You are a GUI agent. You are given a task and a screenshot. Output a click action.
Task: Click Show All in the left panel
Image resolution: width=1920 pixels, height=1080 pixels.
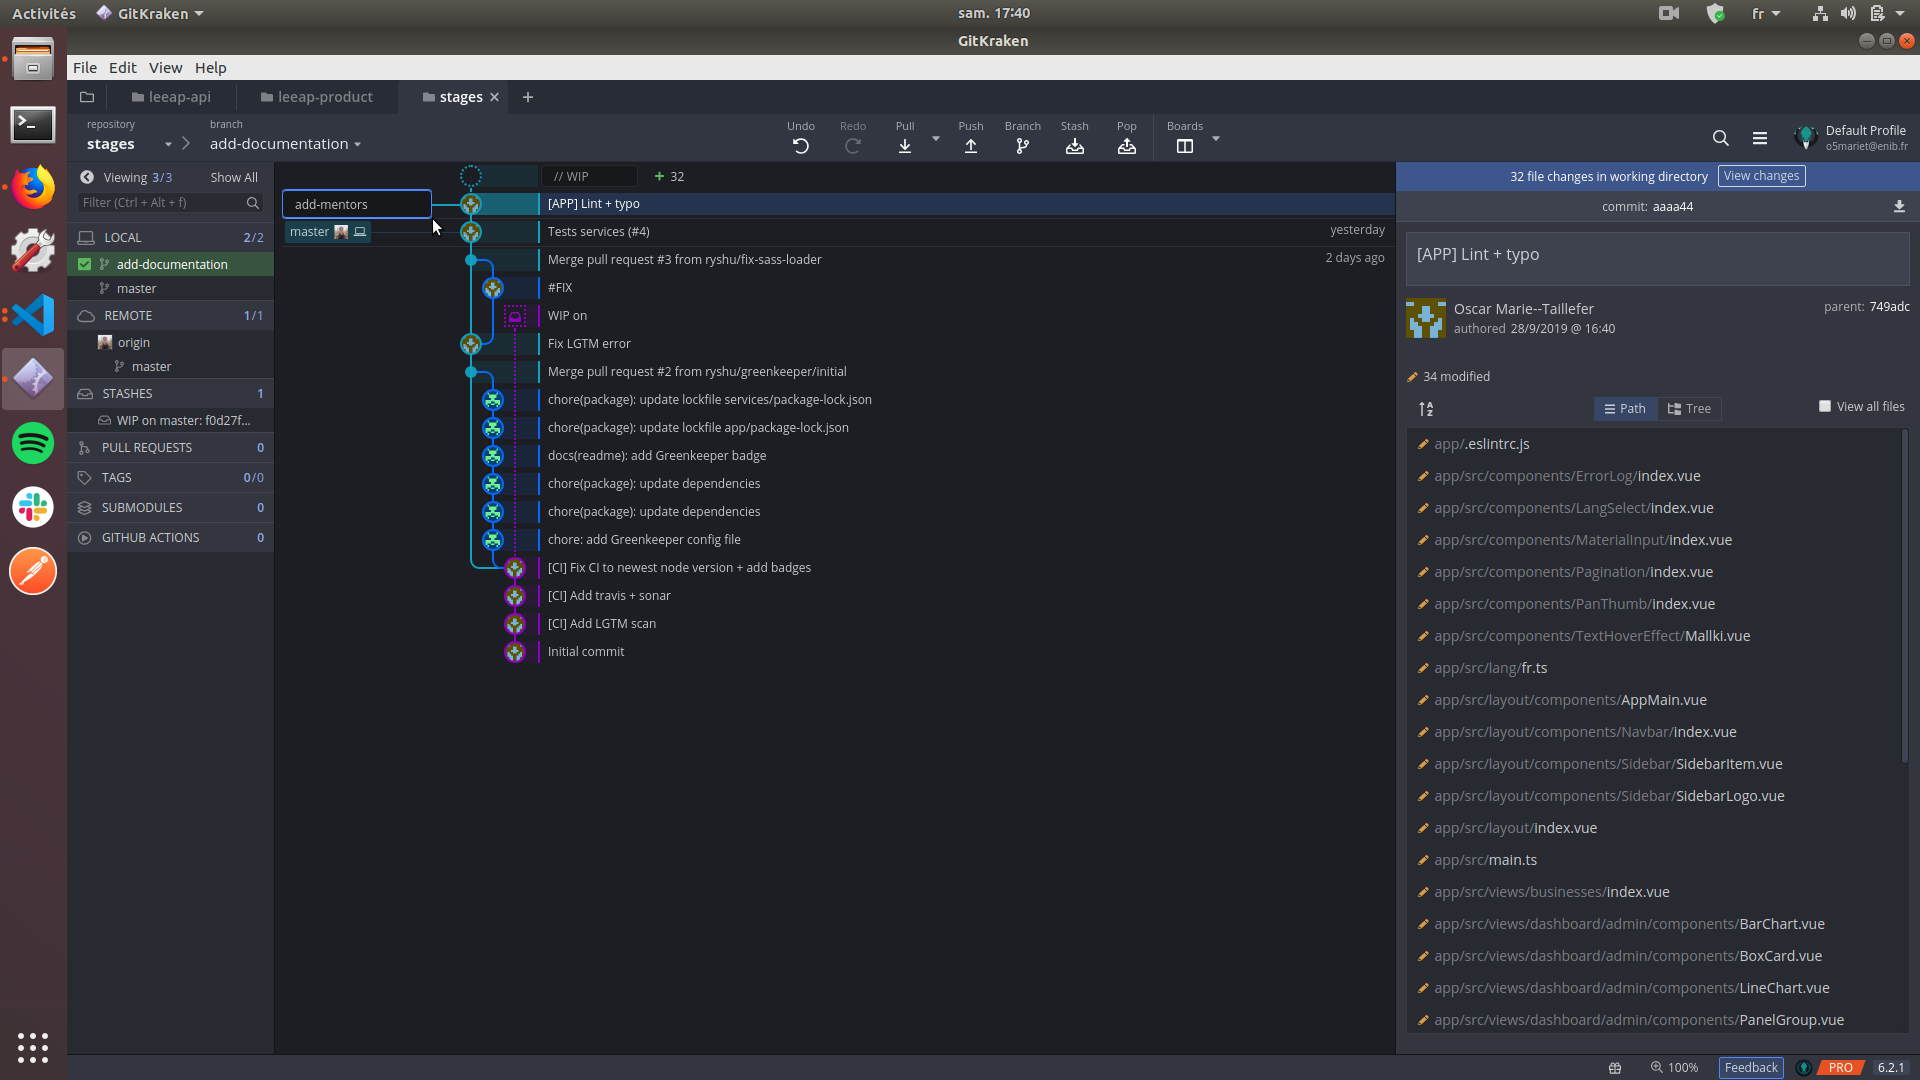[x=234, y=177]
